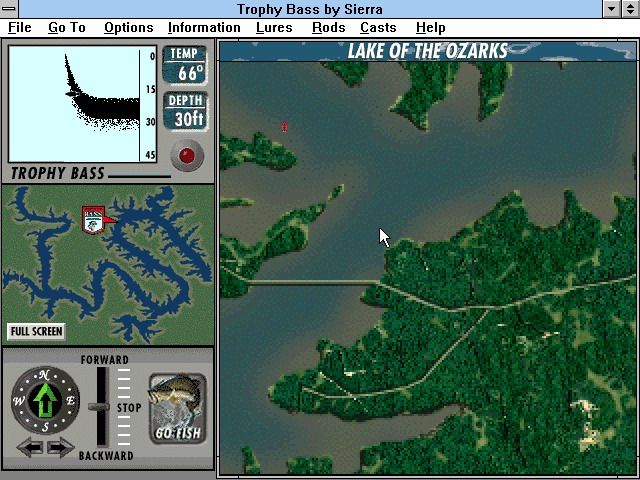Image resolution: width=640 pixels, height=480 pixels.
Task: Click the Go Fish bass button
Action: 178,408
